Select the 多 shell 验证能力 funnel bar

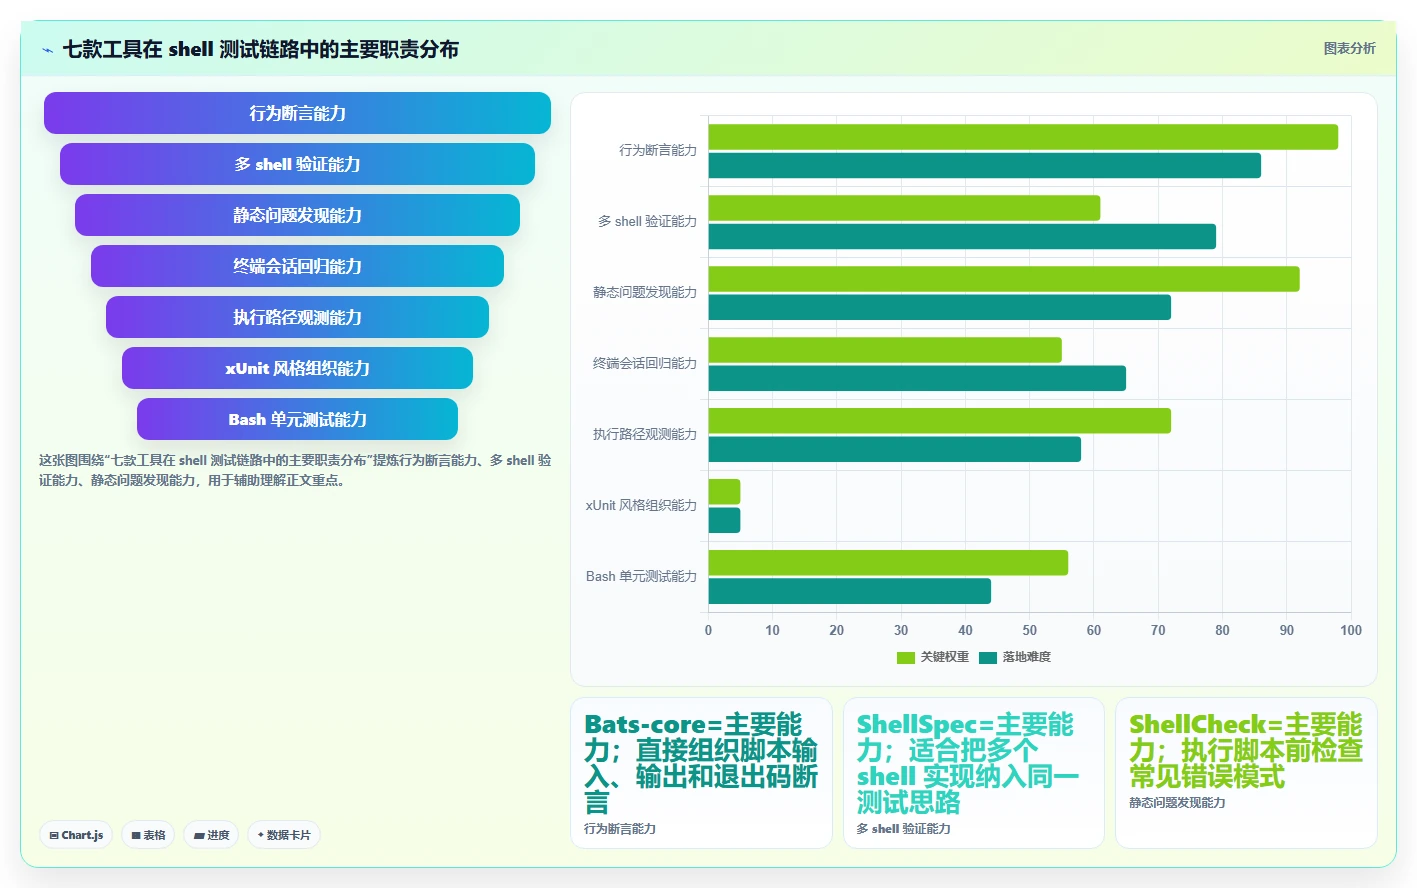(297, 164)
